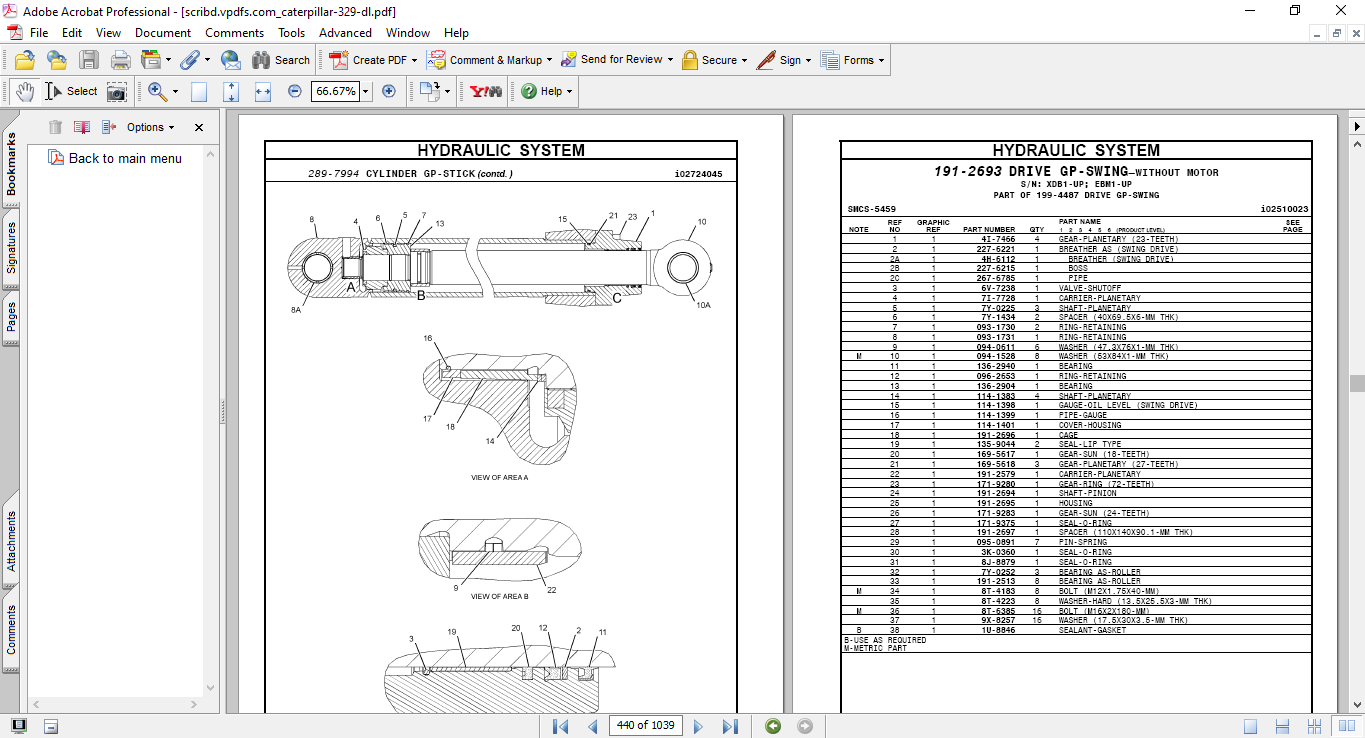Select the Hand tool

tap(24, 91)
